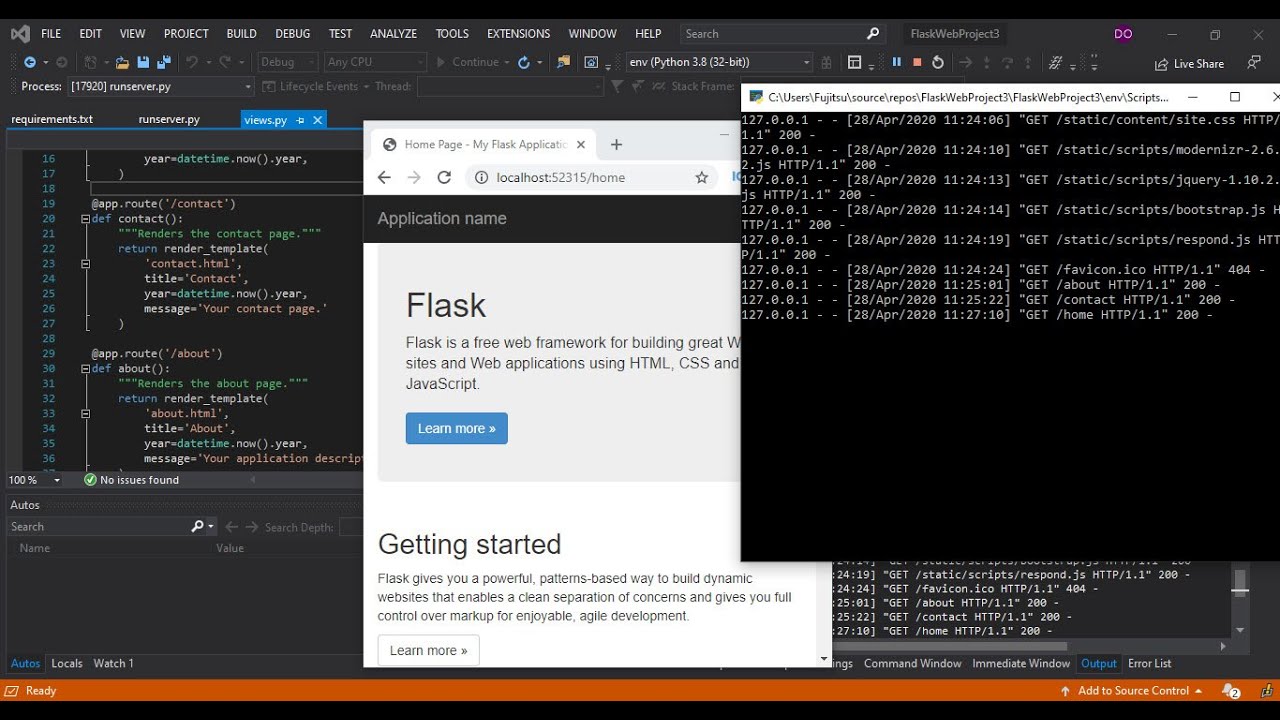
Task: Click the Navigate Backward arrow icon
Action: point(30,62)
